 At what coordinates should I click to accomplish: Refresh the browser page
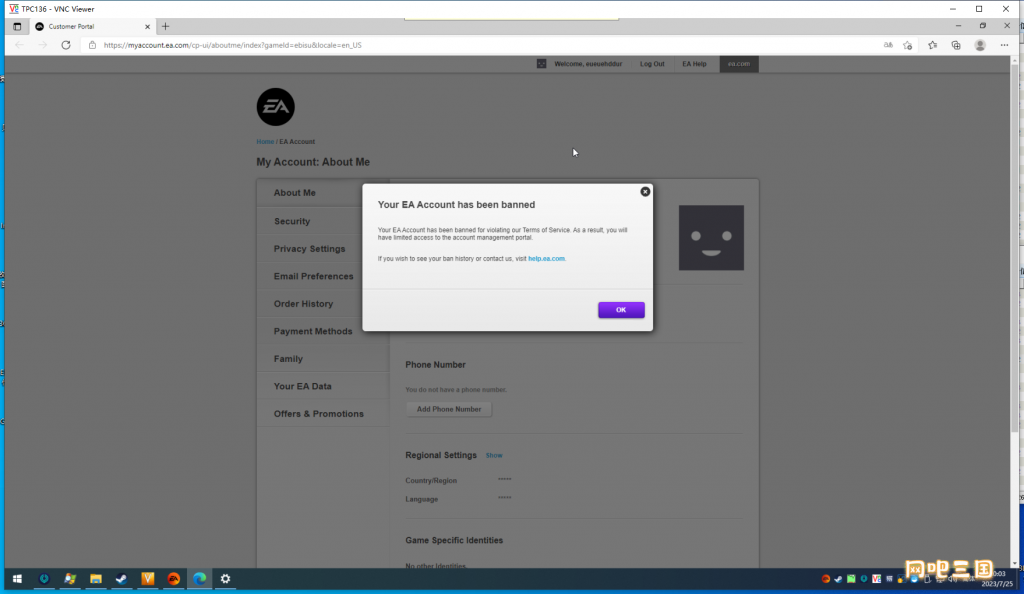[x=66, y=45]
